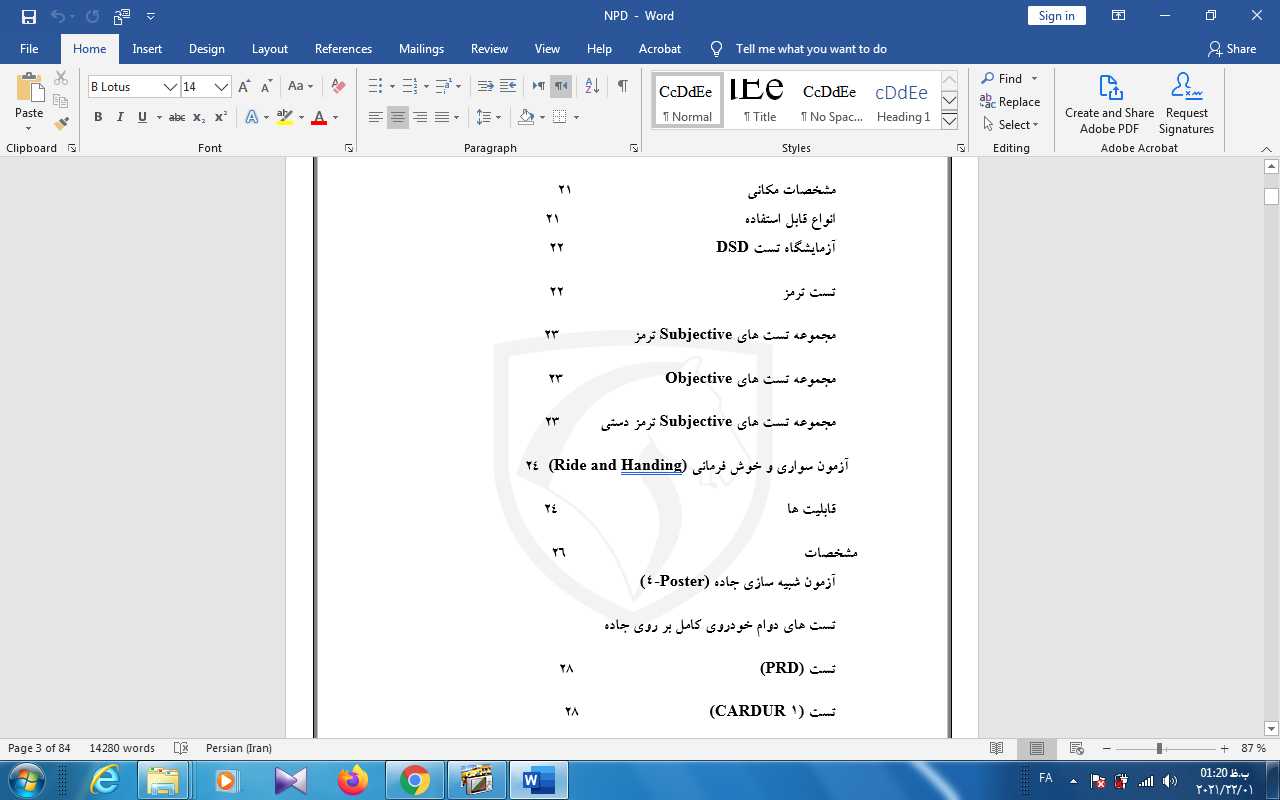The height and width of the screenshot is (800, 1280).
Task: Toggle Bold formatting
Action: coord(98,117)
